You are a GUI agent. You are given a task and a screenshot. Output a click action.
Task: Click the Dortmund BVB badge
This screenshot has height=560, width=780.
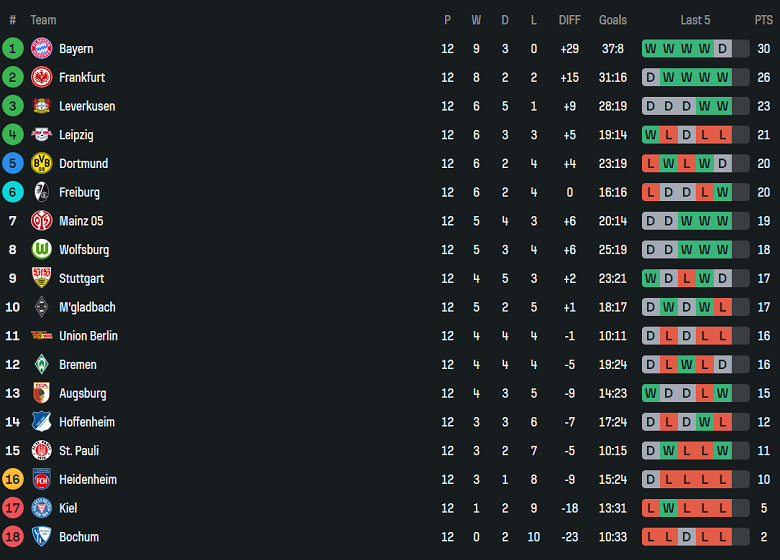point(42,164)
